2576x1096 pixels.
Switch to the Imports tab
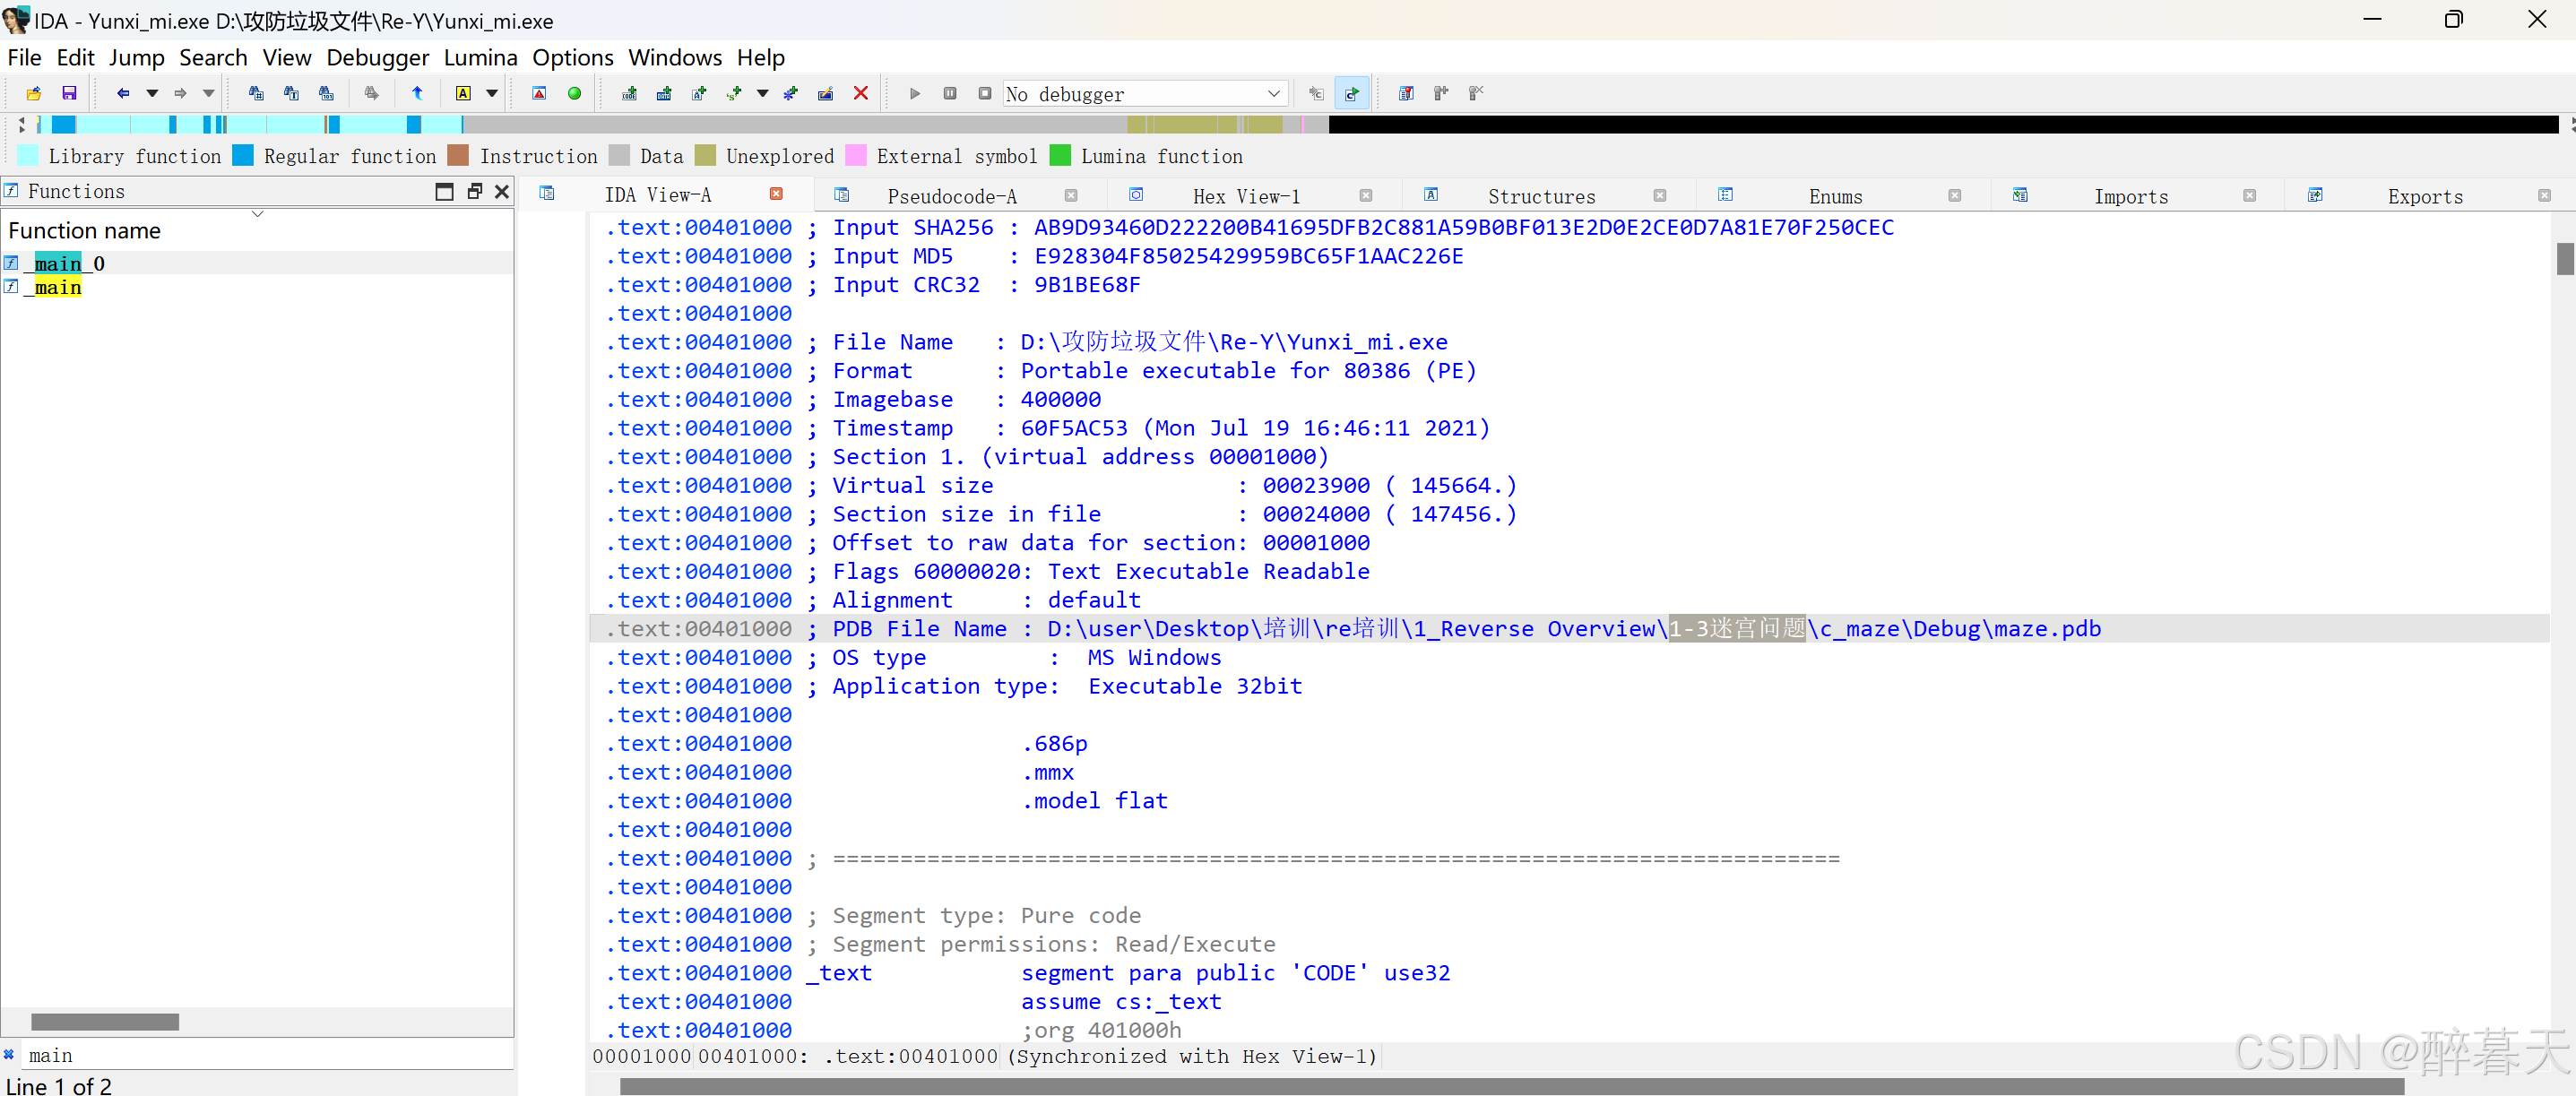click(2130, 196)
